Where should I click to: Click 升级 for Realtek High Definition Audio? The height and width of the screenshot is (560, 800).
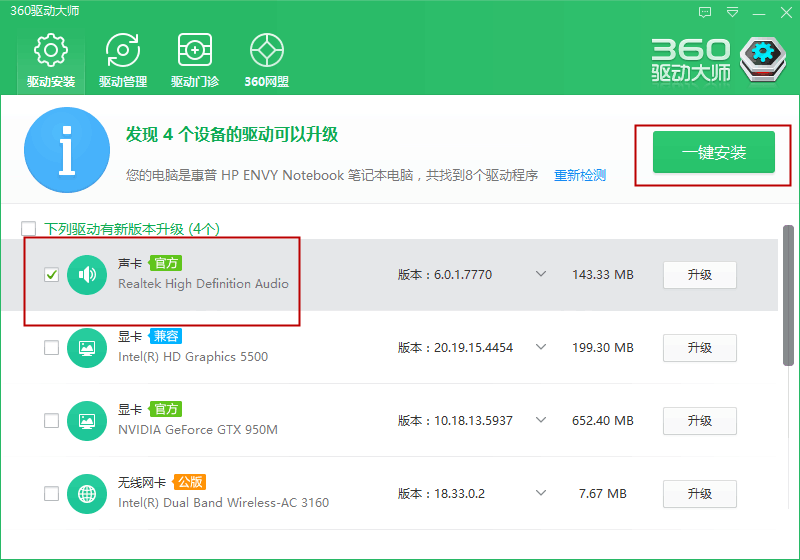(x=699, y=275)
